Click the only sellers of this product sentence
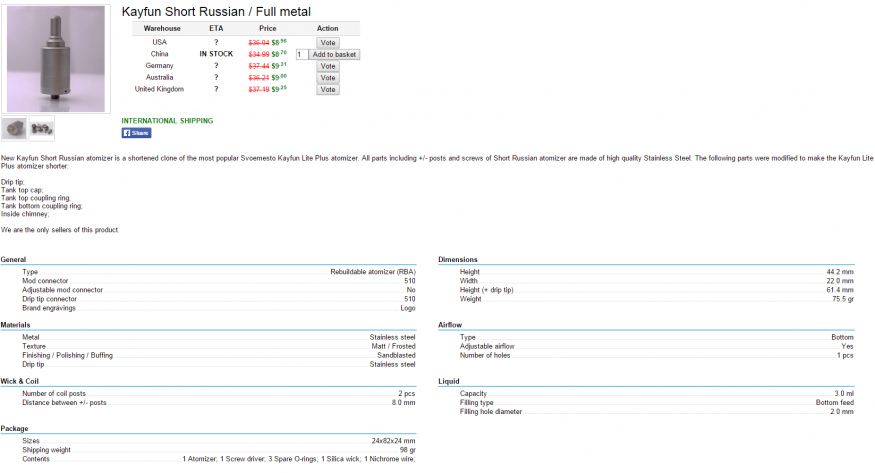Screen dimensions: 875x473 point(60,230)
